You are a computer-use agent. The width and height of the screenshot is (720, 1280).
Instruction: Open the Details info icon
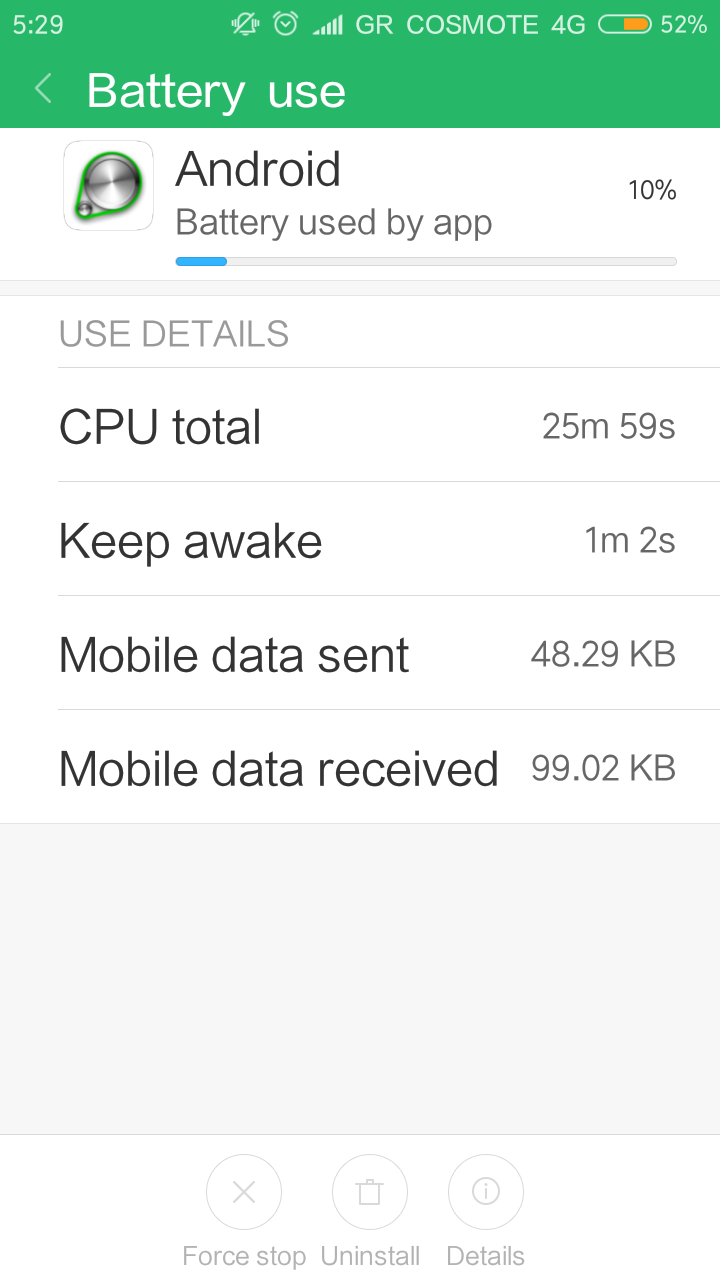pos(486,1192)
